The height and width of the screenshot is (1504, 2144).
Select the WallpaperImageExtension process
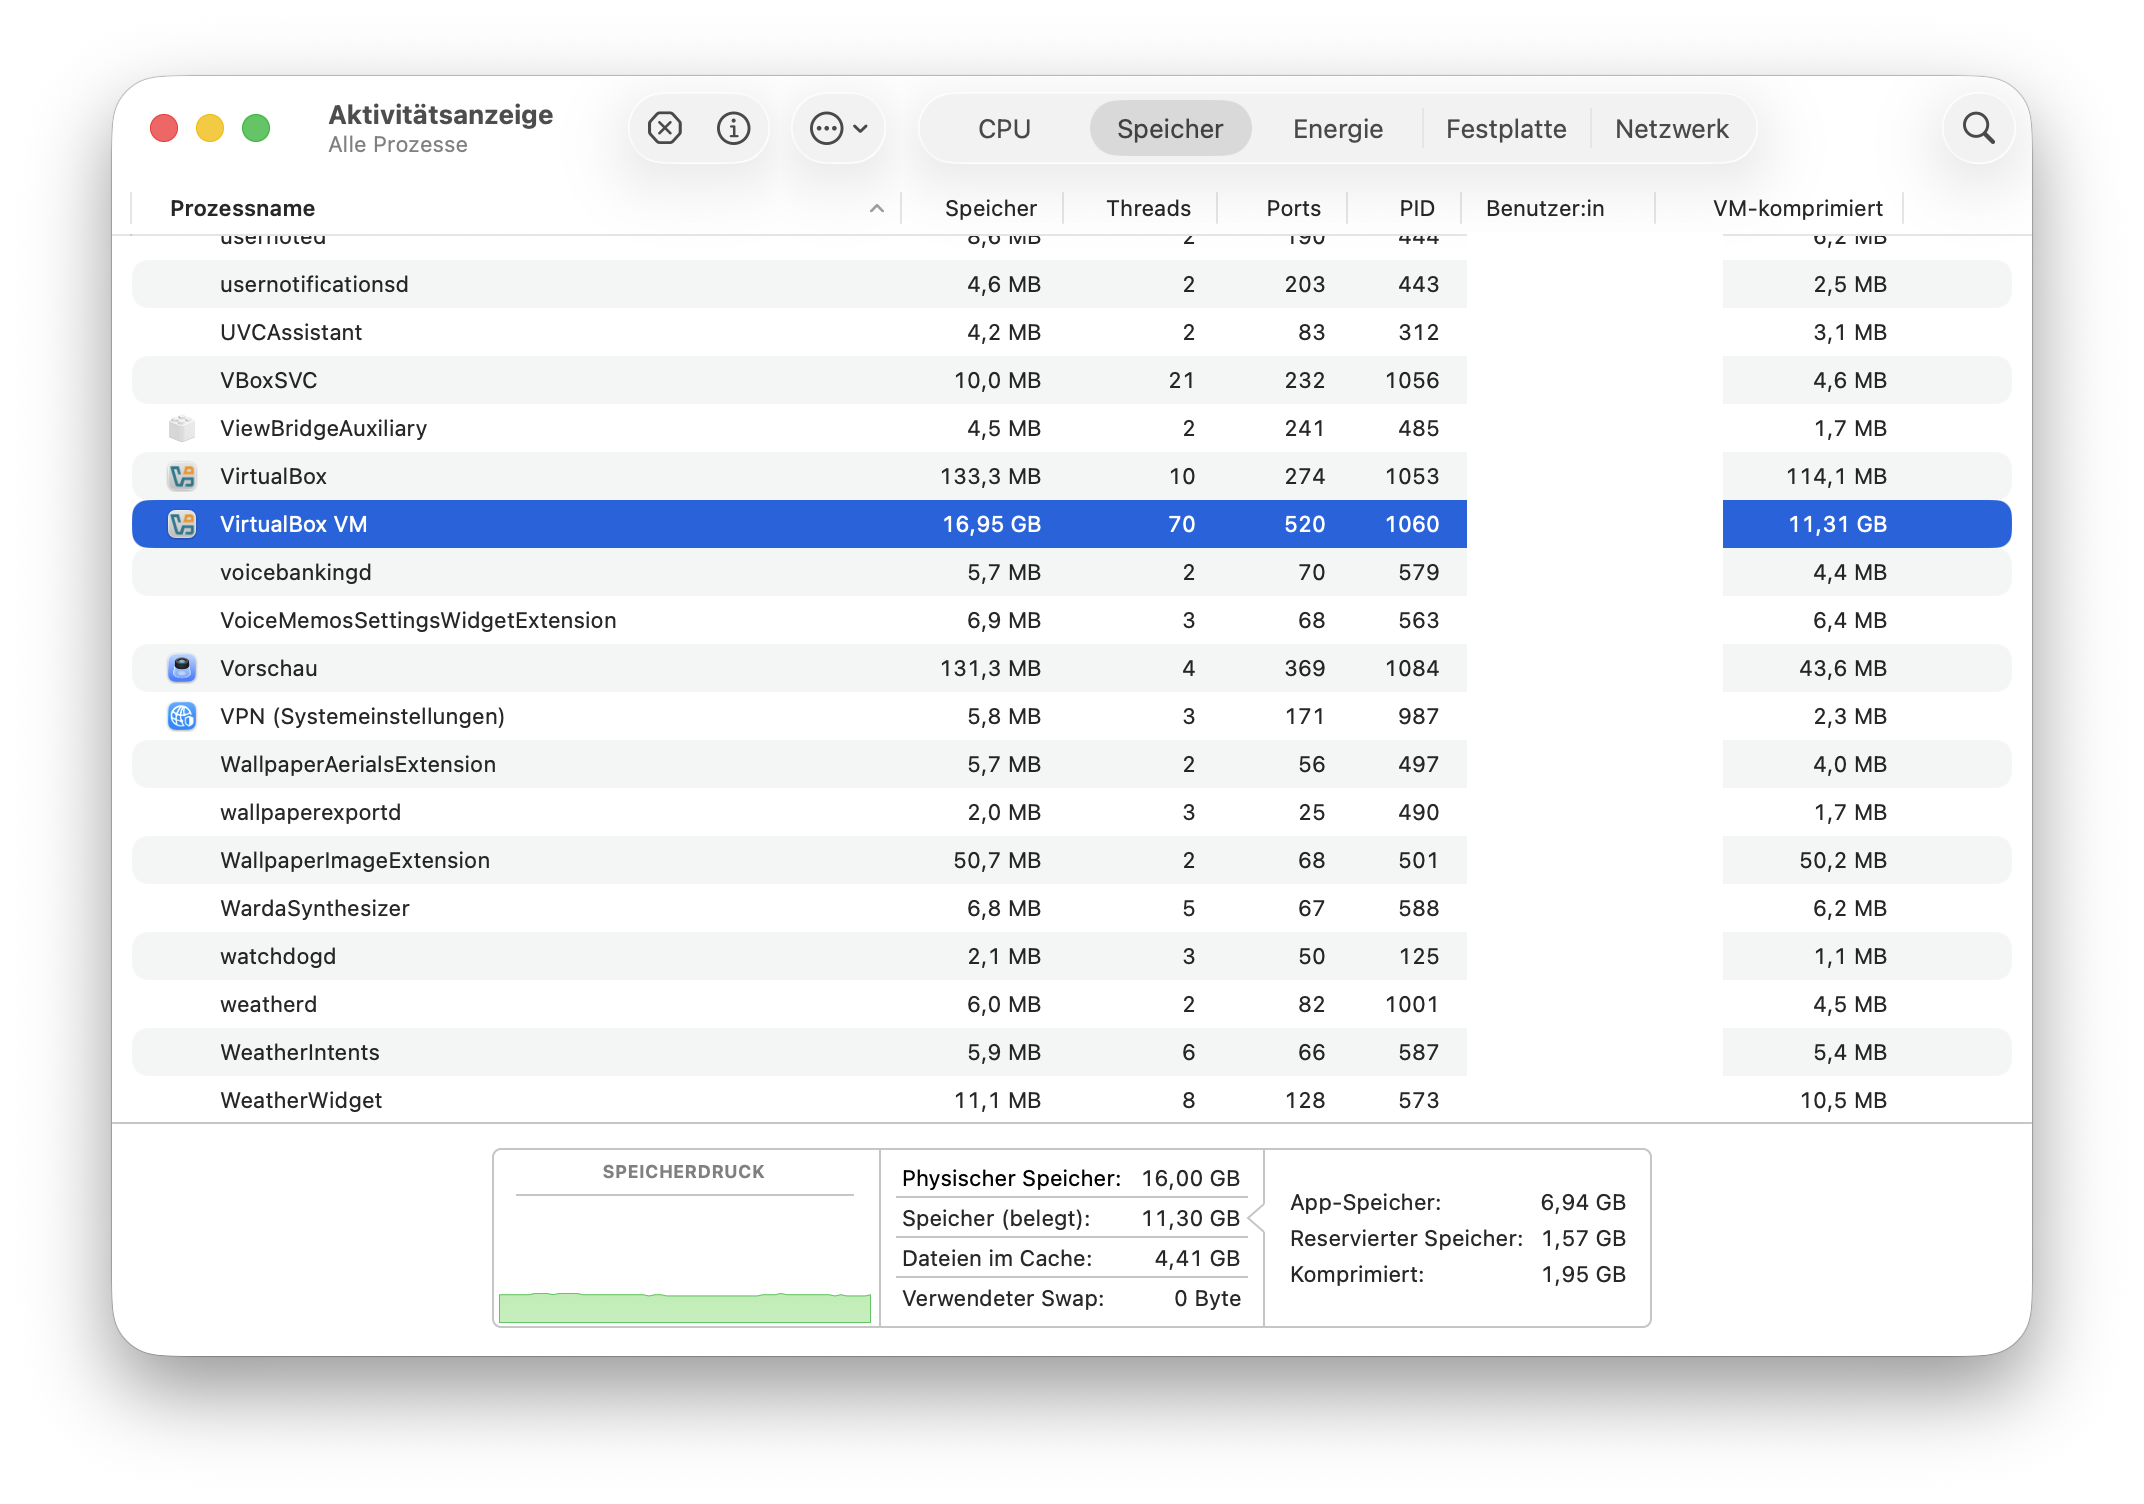[355, 860]
